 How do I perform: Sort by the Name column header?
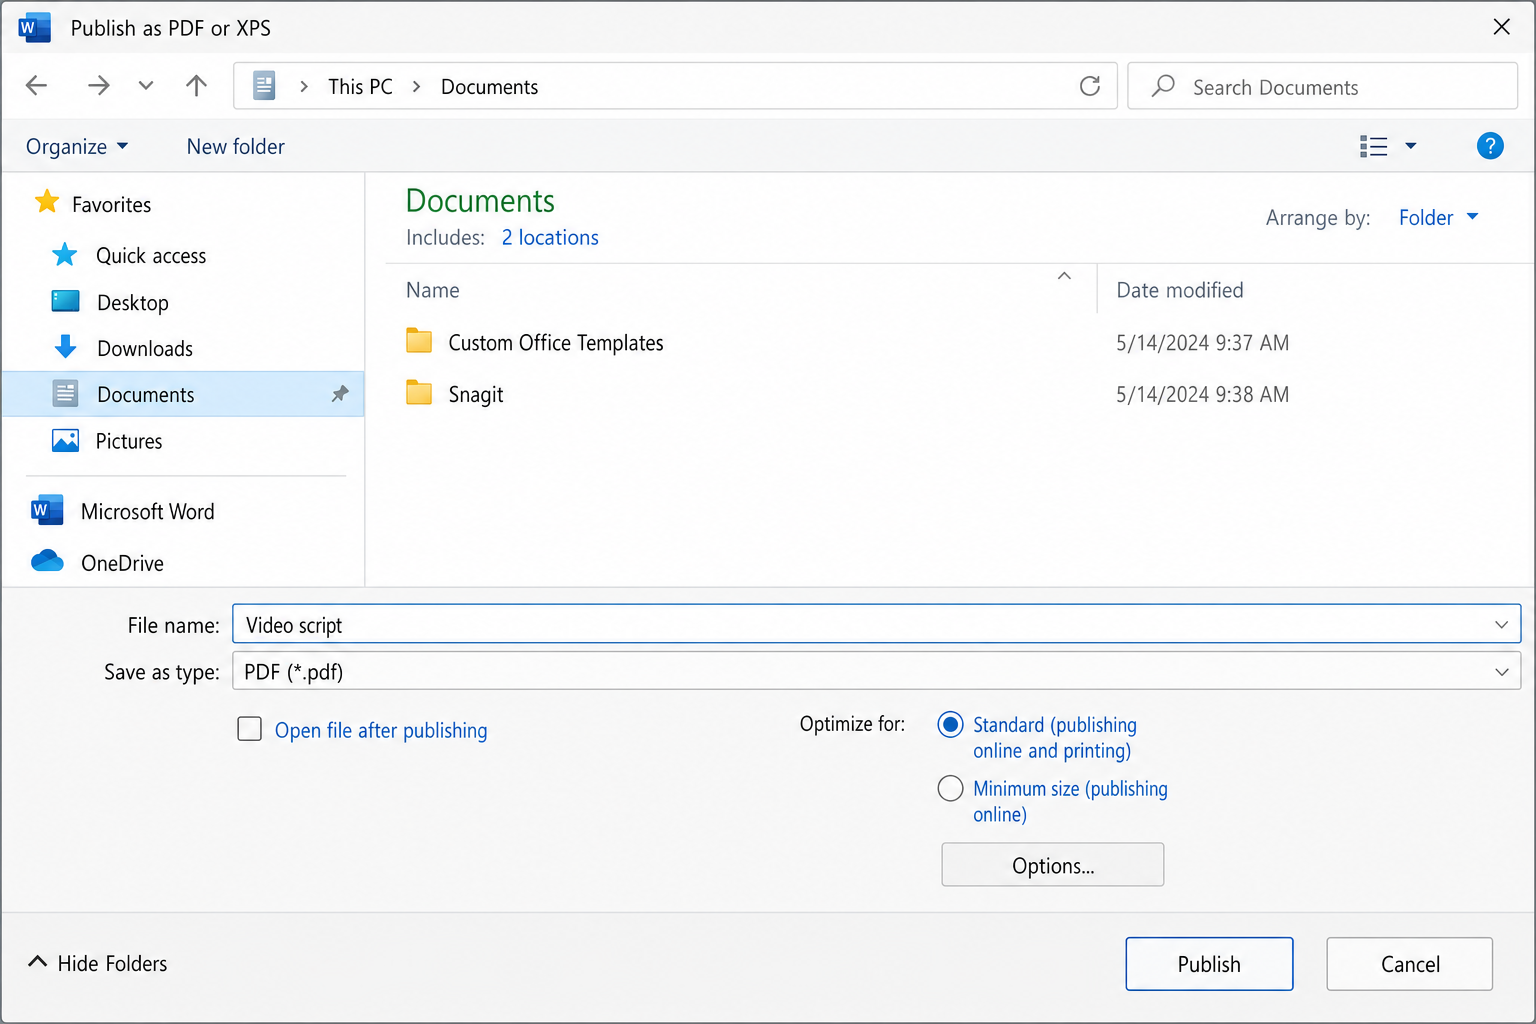433,290
